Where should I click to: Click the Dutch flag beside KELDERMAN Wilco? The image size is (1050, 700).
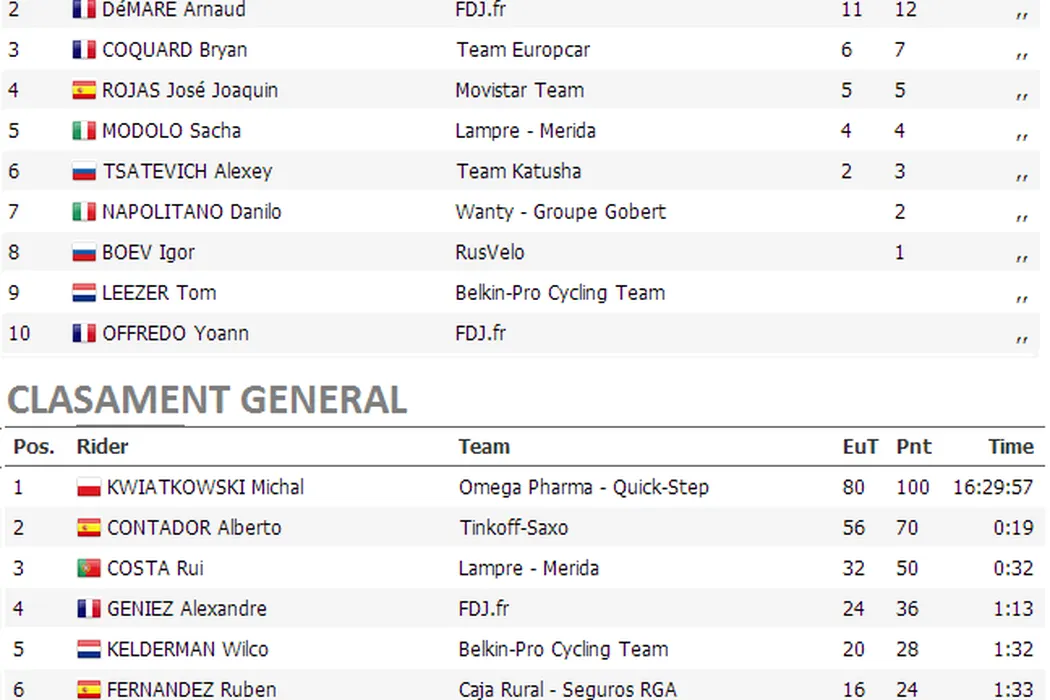coord(89,649)
